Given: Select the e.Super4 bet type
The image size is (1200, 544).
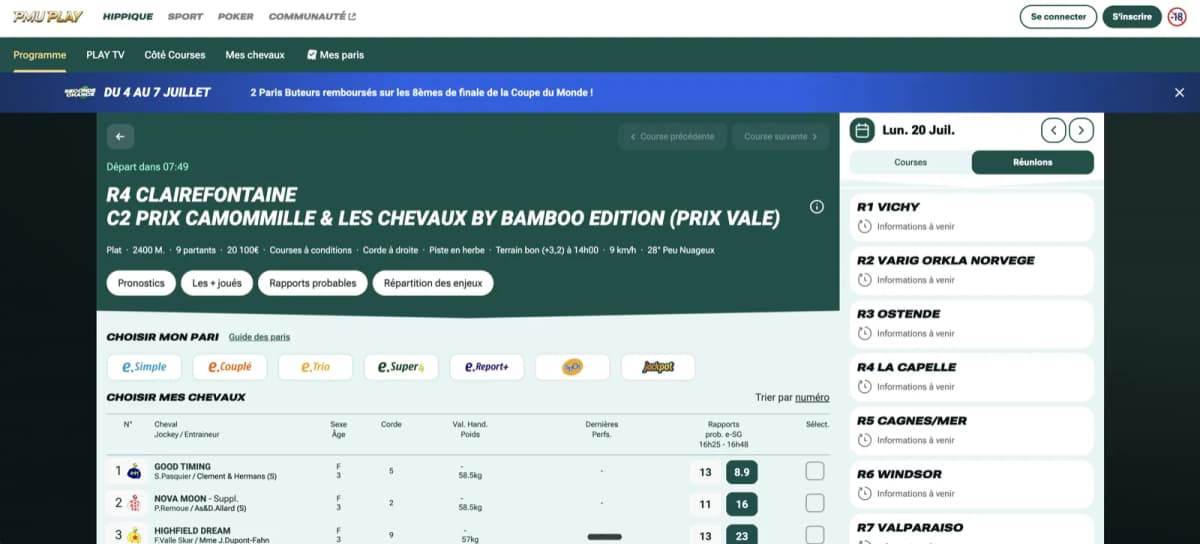Looking at the screenshot, I should pyautogui.click(x=401, y=367).
